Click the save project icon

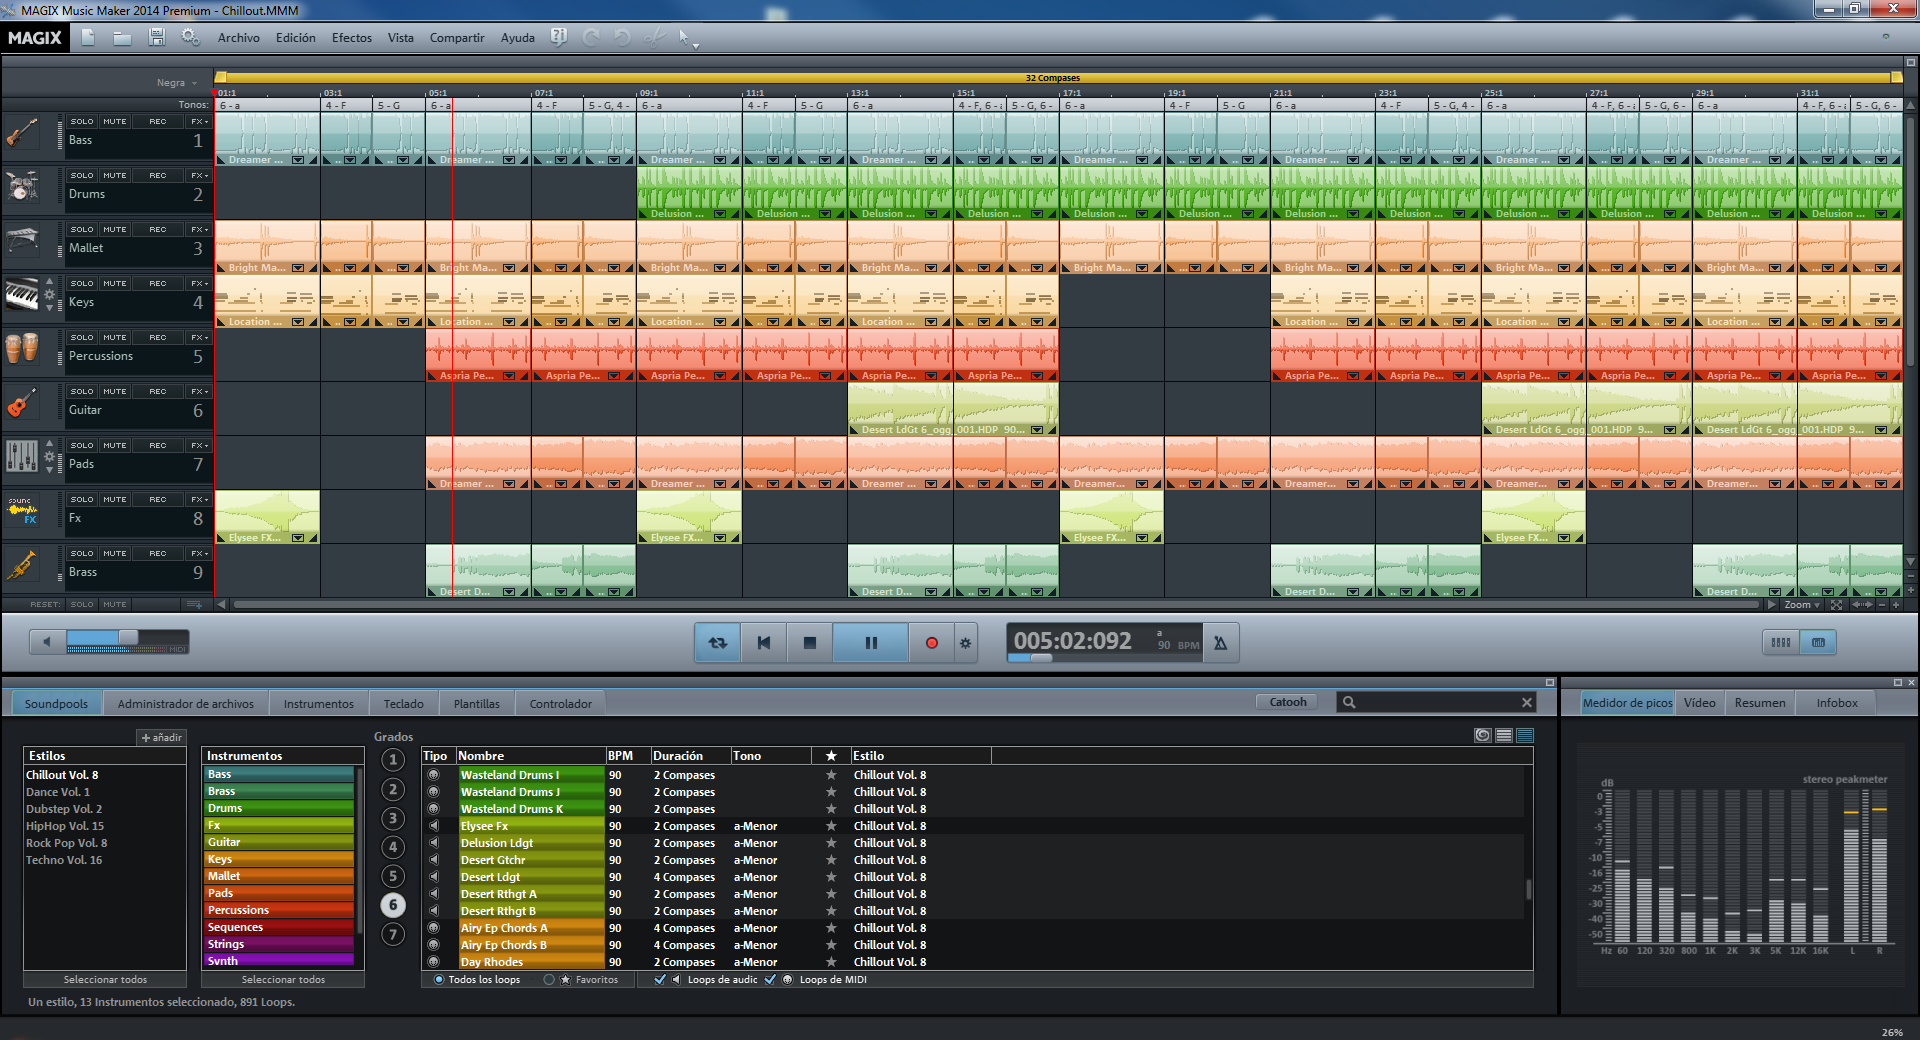(157, 37)
